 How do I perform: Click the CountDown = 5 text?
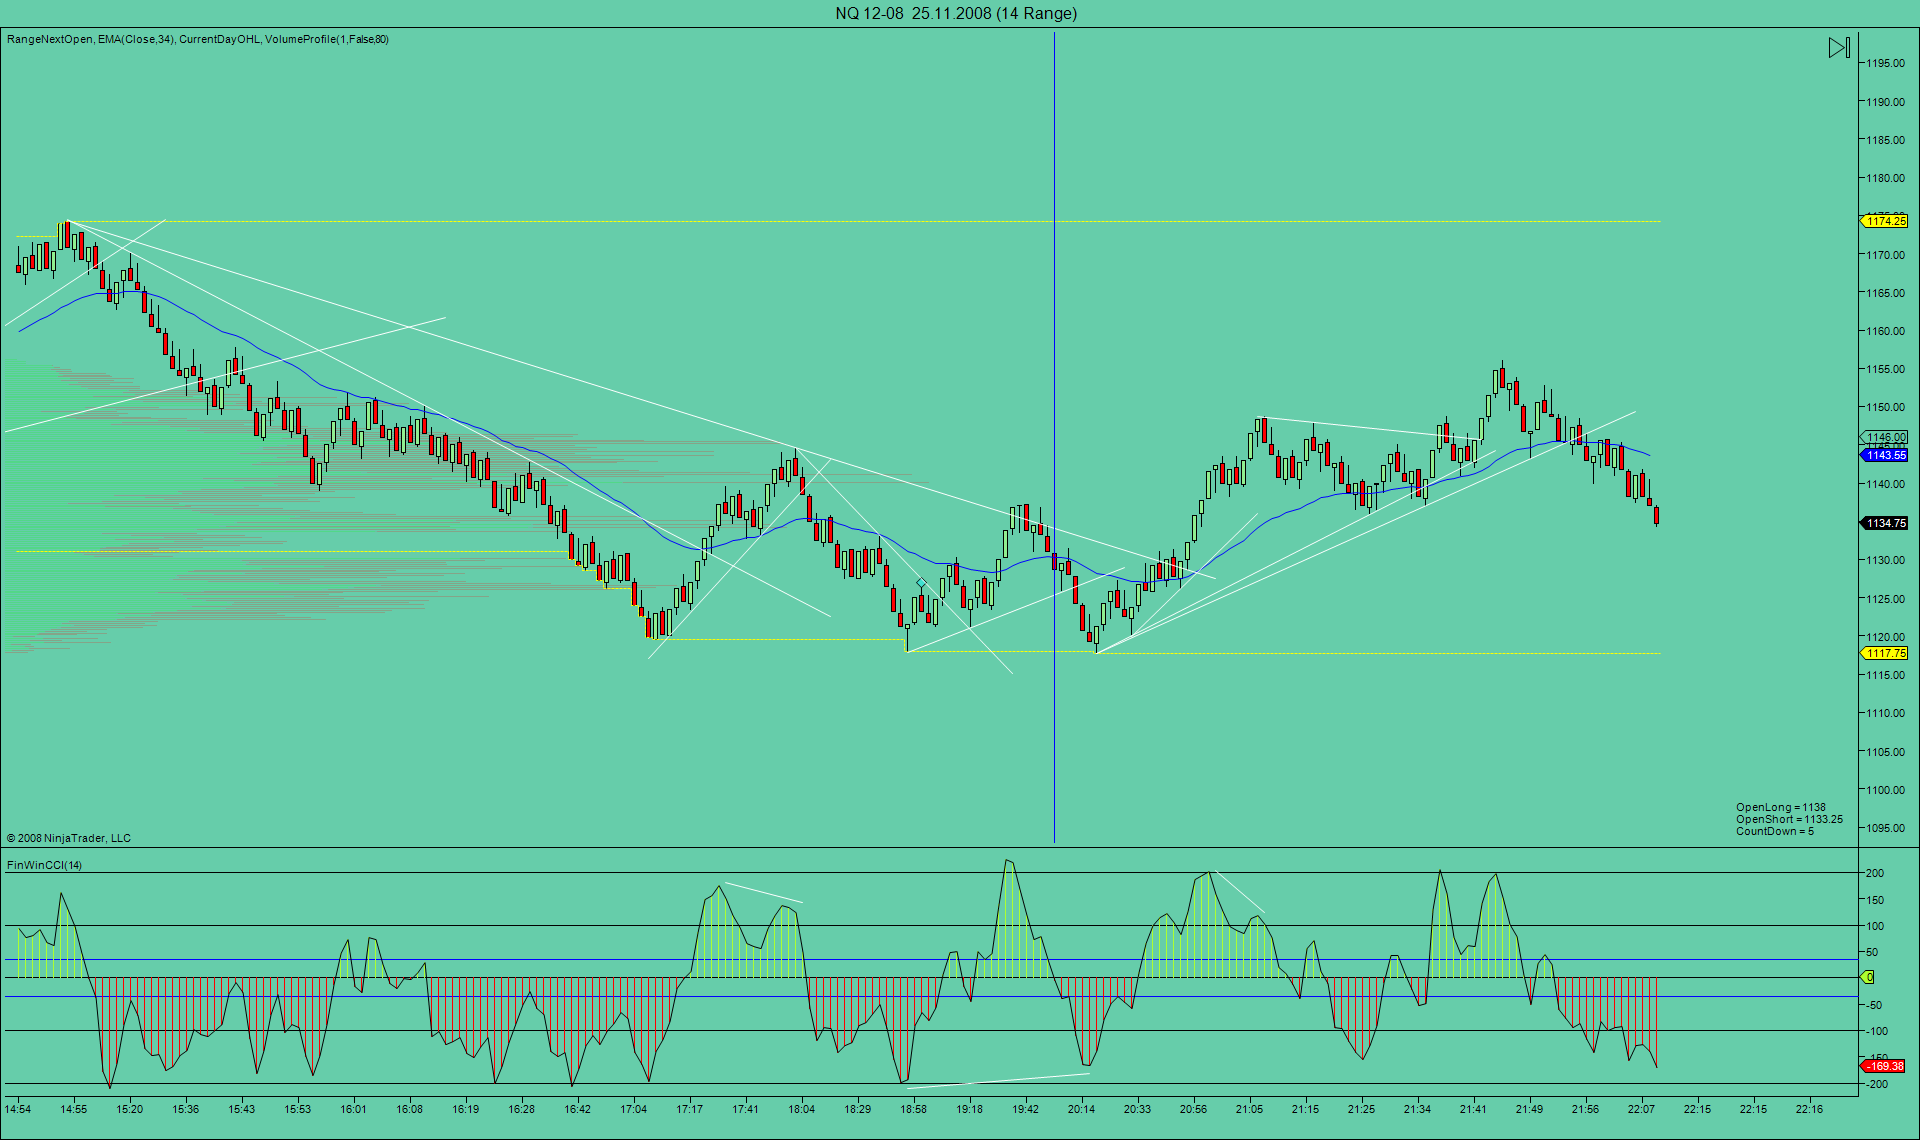click(x=1774, y=831)
